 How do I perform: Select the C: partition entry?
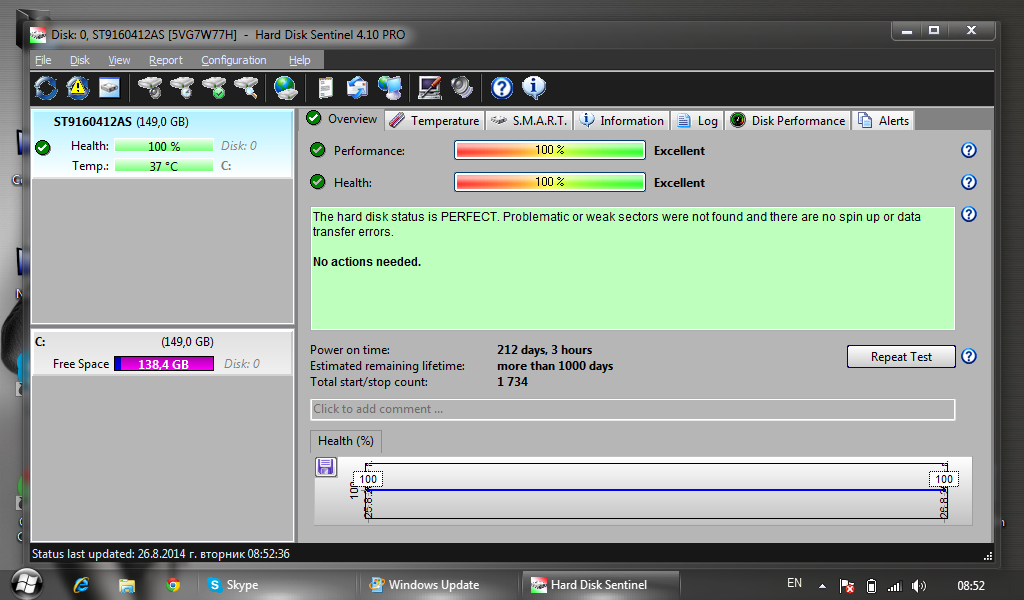coord(162,353)
